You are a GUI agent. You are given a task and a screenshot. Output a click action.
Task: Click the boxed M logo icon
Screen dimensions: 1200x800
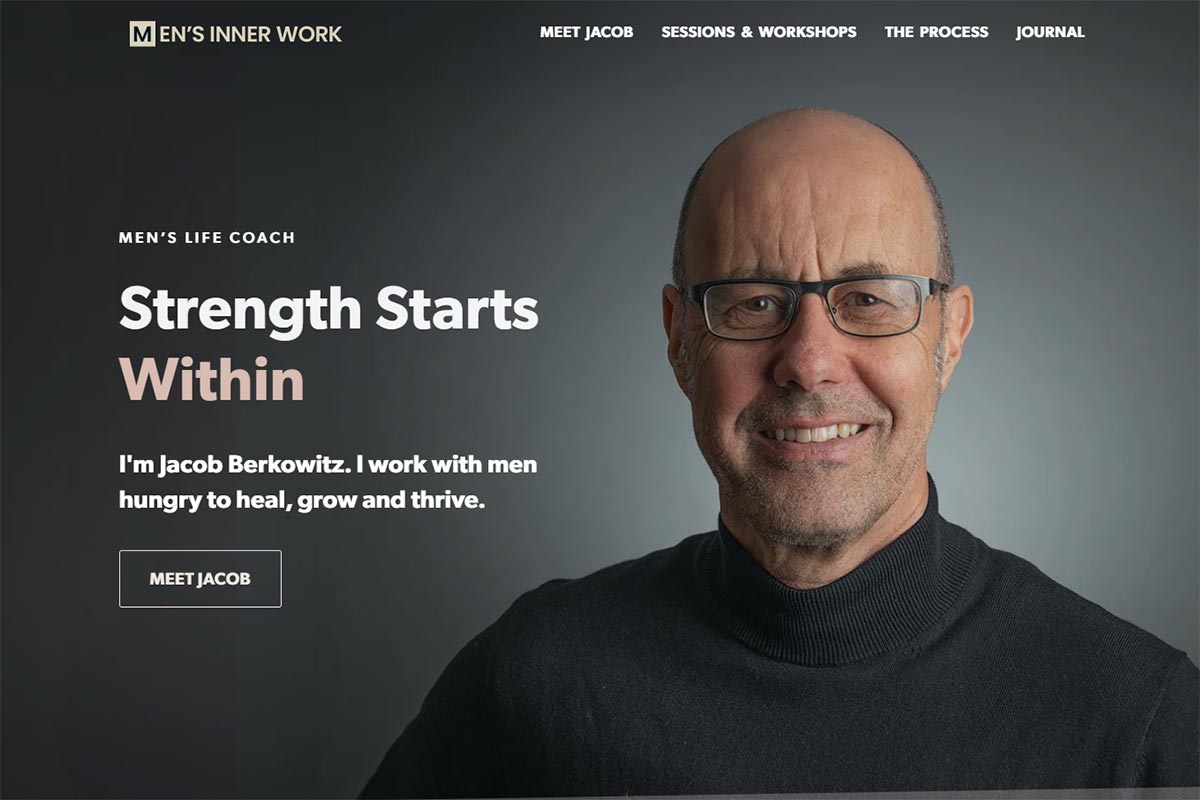142,34
